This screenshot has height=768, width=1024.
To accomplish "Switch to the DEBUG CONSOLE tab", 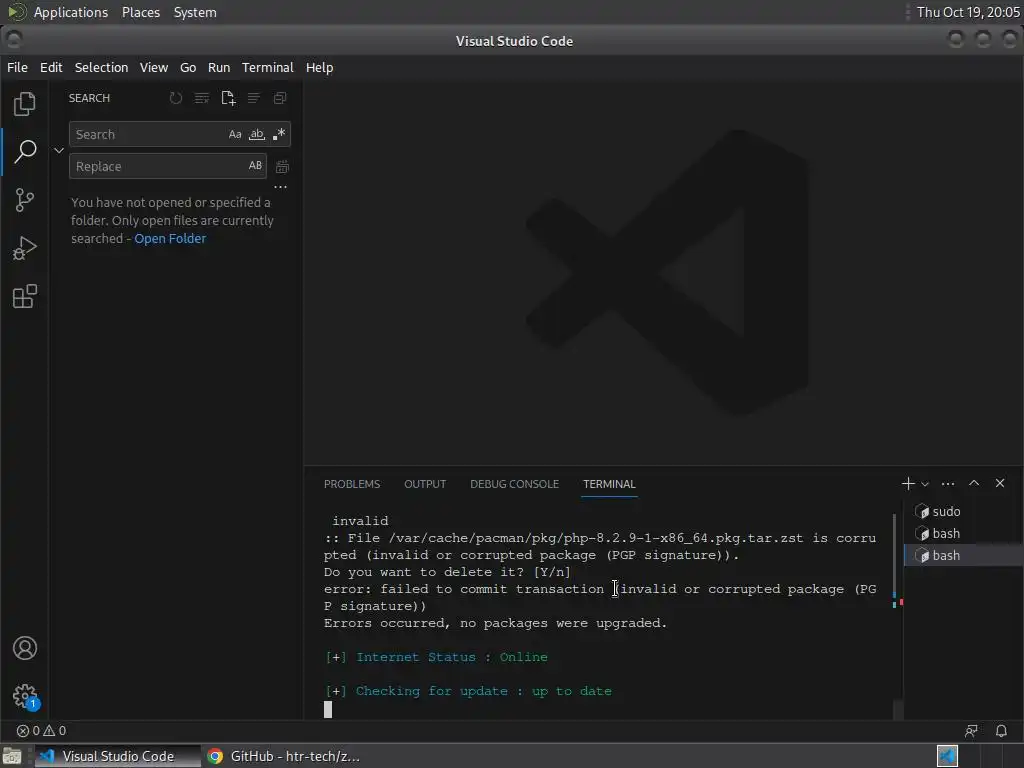I will click(515, 484).
